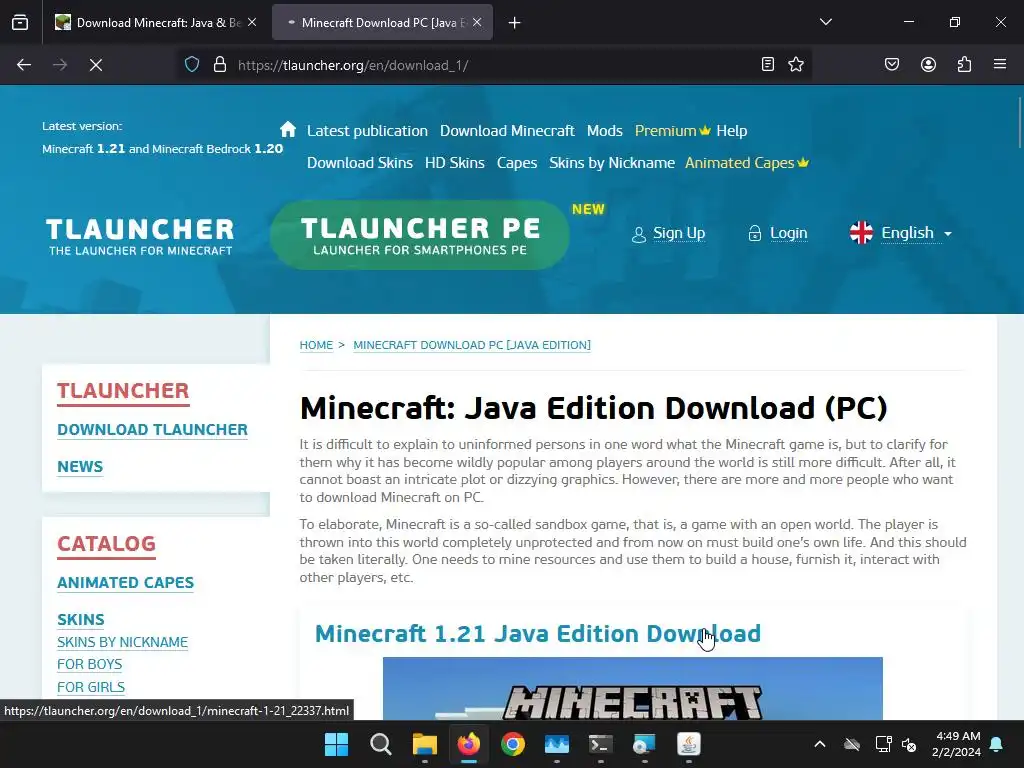The height and width of the screenshot is (768, 1024).
Task: Open Skins by Nickname menu item
Action: point(612,163)
